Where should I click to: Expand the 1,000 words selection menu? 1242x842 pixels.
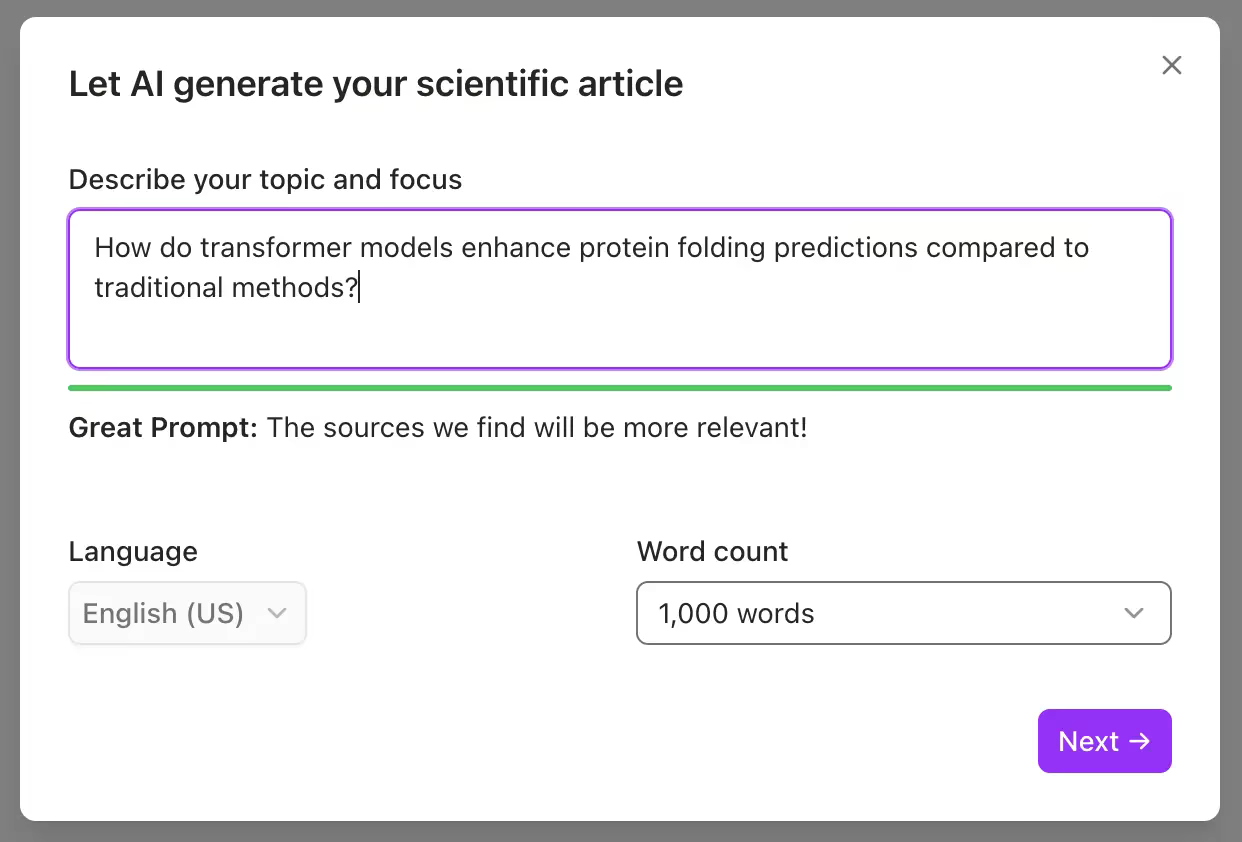(904, 613)
